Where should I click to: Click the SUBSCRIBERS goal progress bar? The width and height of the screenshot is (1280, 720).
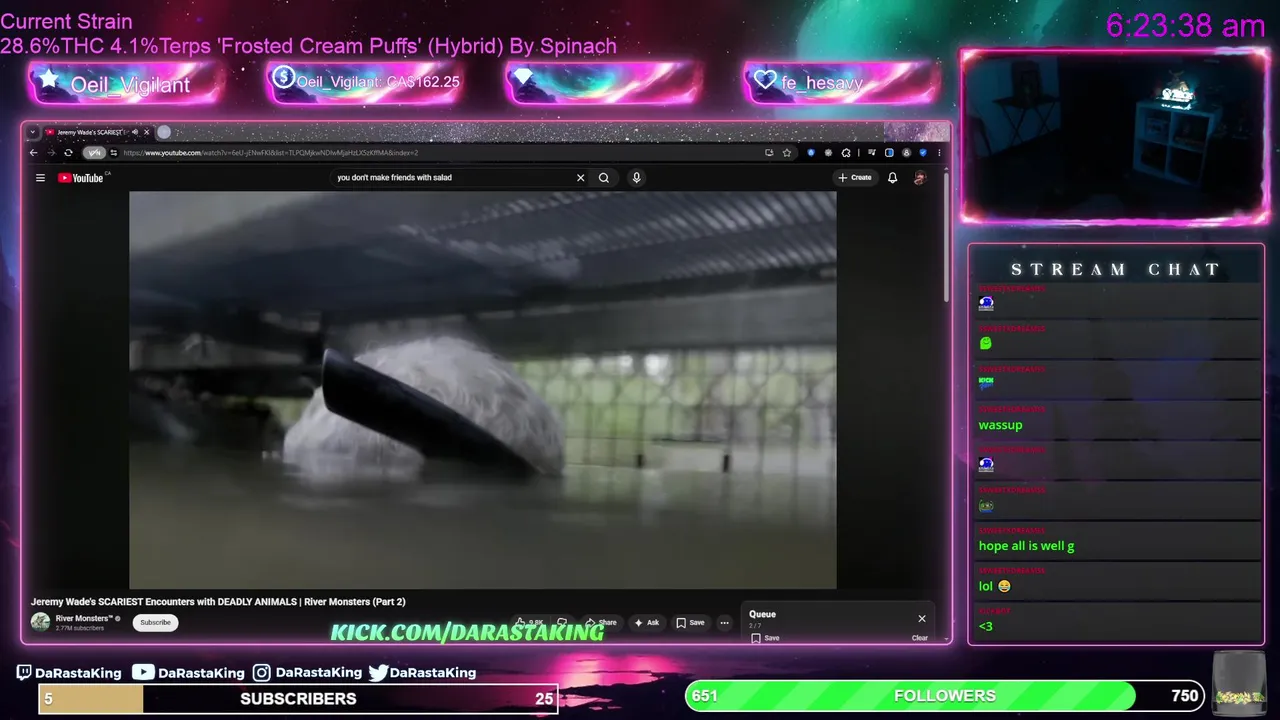point(297,699)
